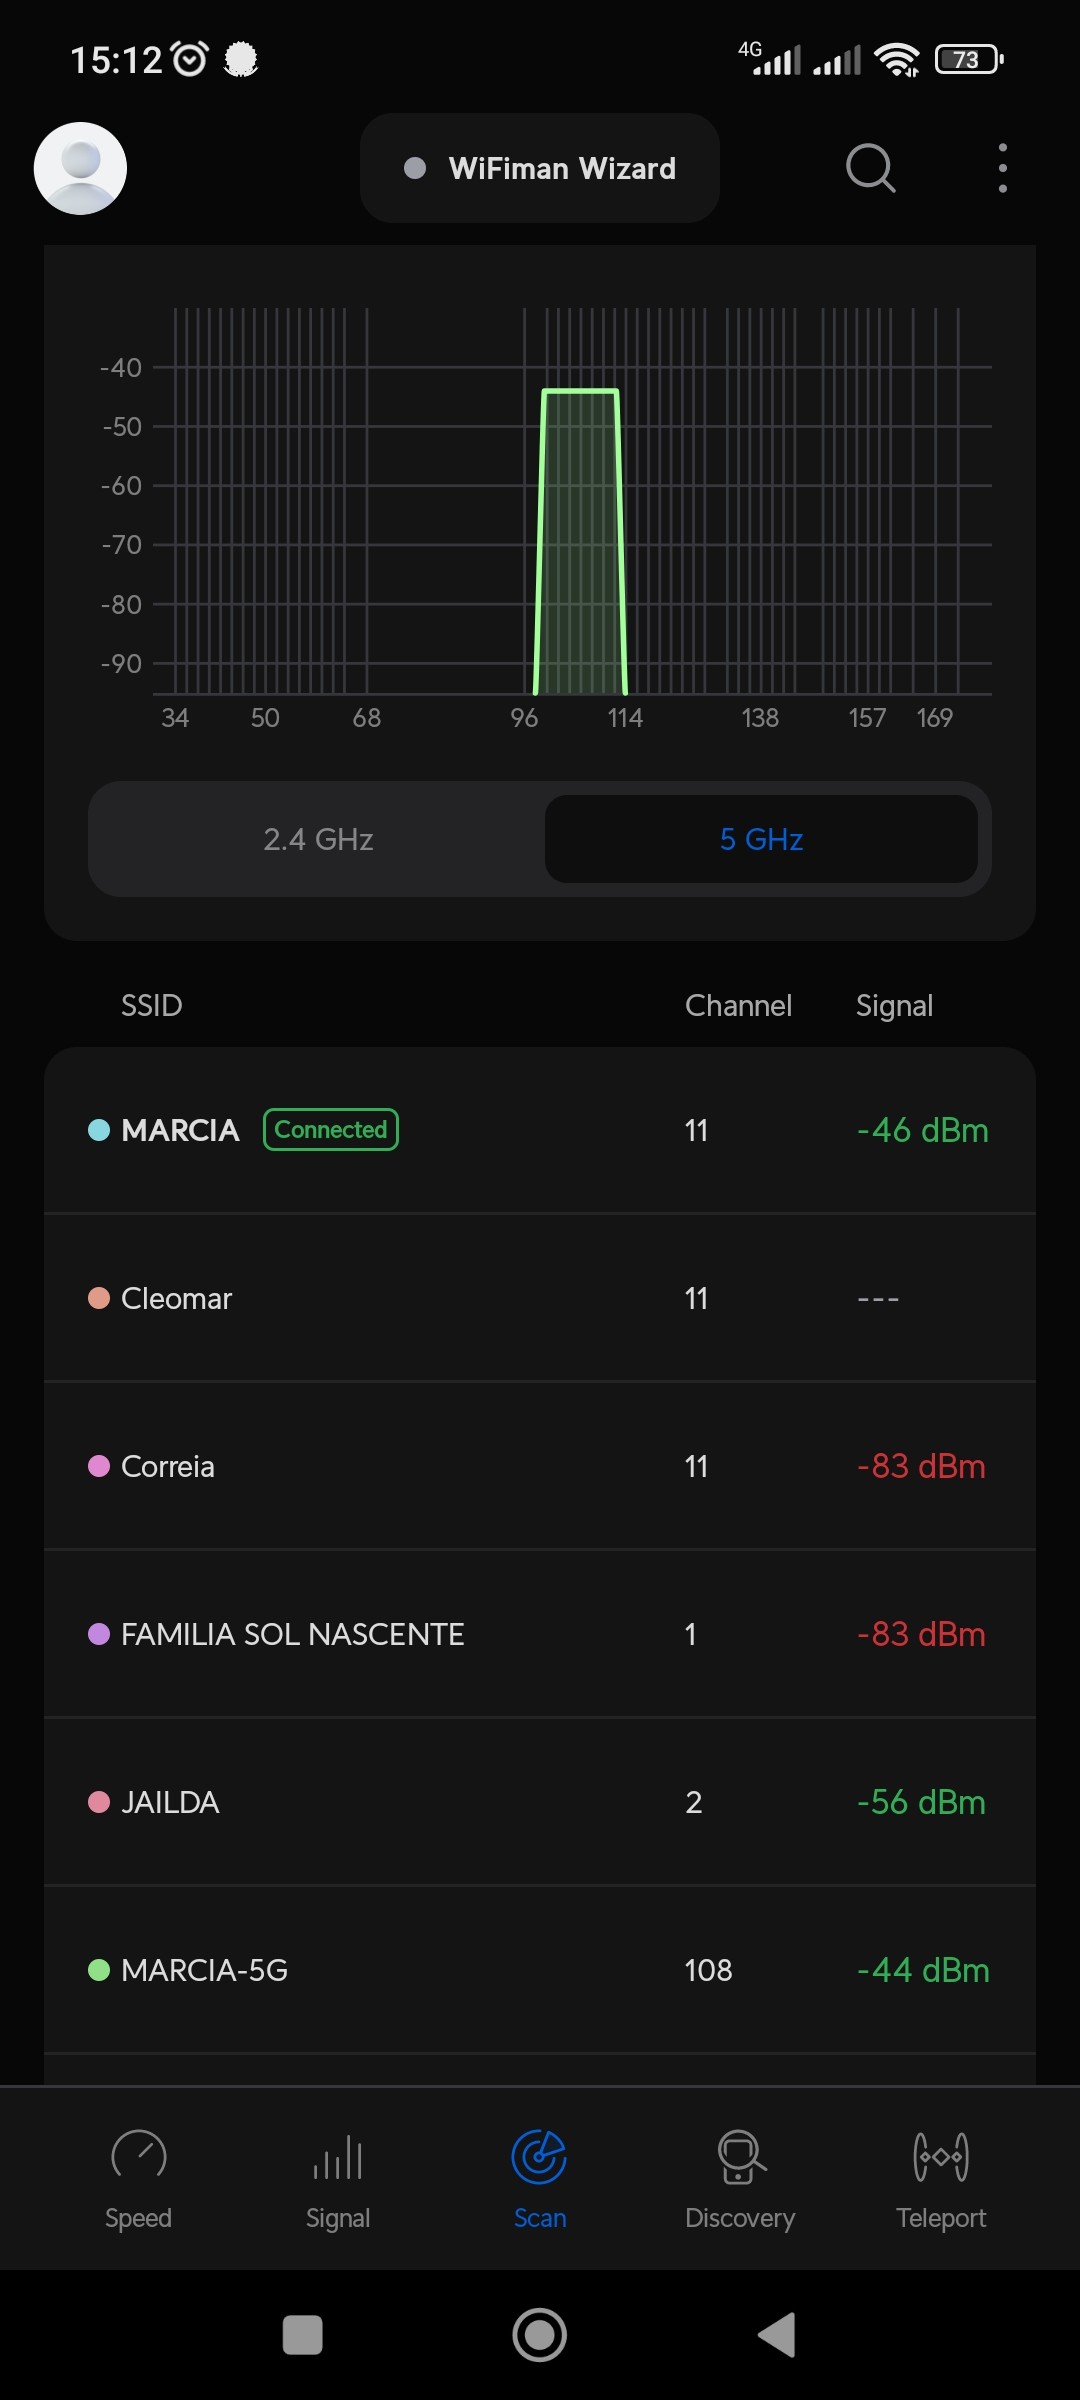Switch band to 2.4 GHz
Viewport: 1080px width, 2400px height.
coord(318,839)
